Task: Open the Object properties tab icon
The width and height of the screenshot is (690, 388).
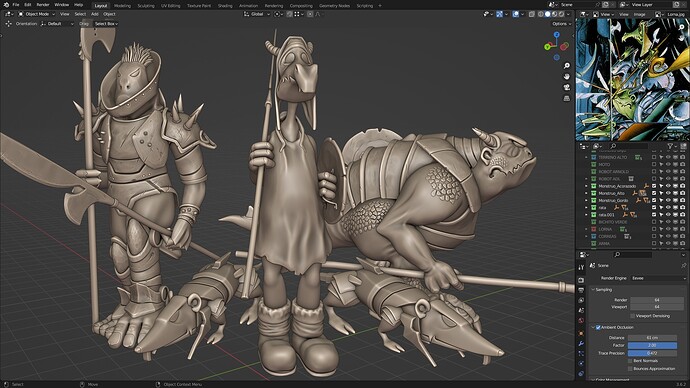Action: [x=581, y=333]
